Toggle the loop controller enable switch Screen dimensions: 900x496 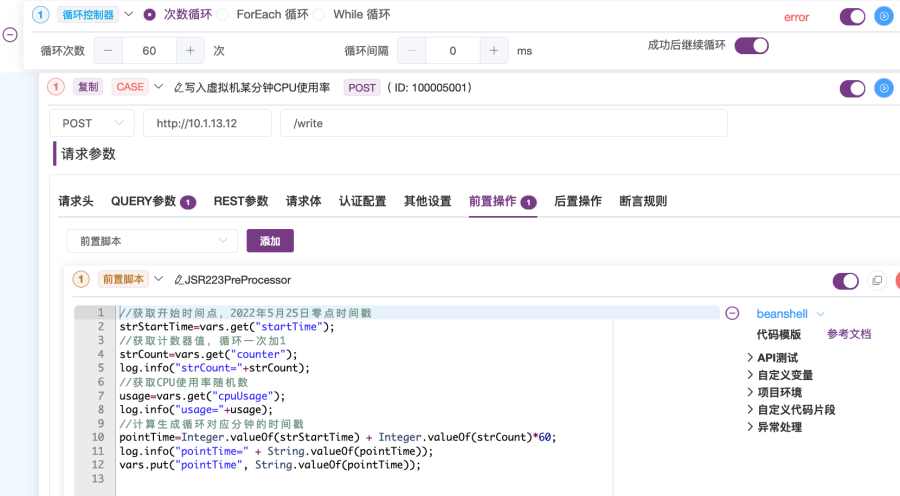[852, 17]
